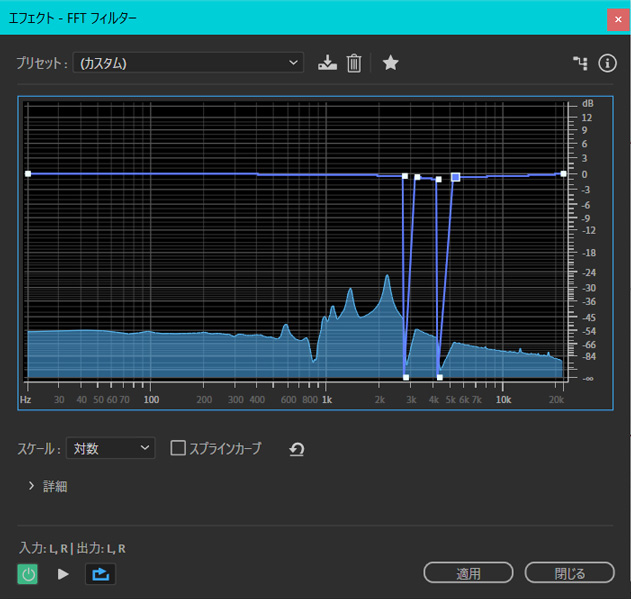The width and height of the screenshot is (631, 599).
Task: Open the プリセット dropdown
Action: [x=188, y=63]
